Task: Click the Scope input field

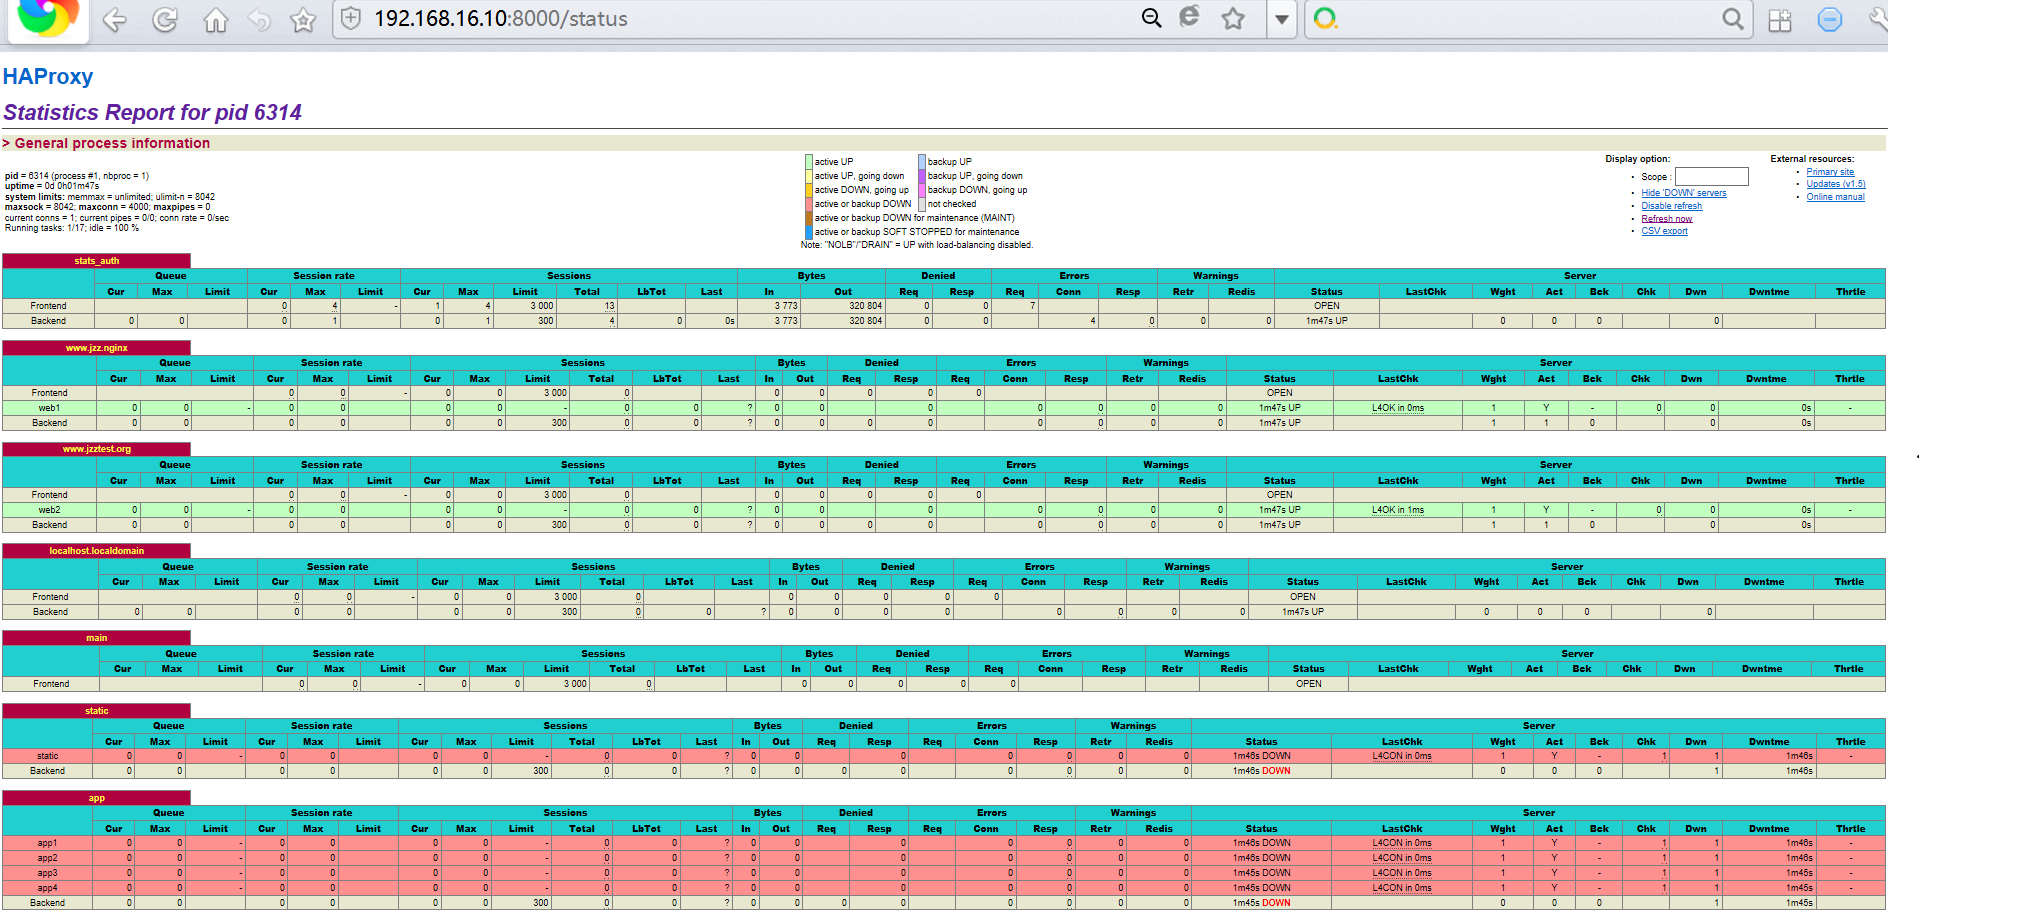Action: point(1712,177)
